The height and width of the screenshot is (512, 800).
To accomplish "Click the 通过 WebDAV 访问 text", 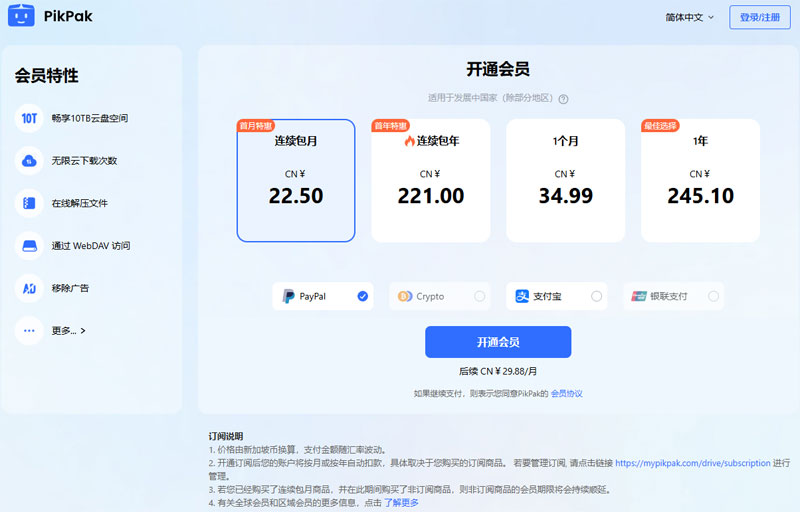I will click(91, 246).
